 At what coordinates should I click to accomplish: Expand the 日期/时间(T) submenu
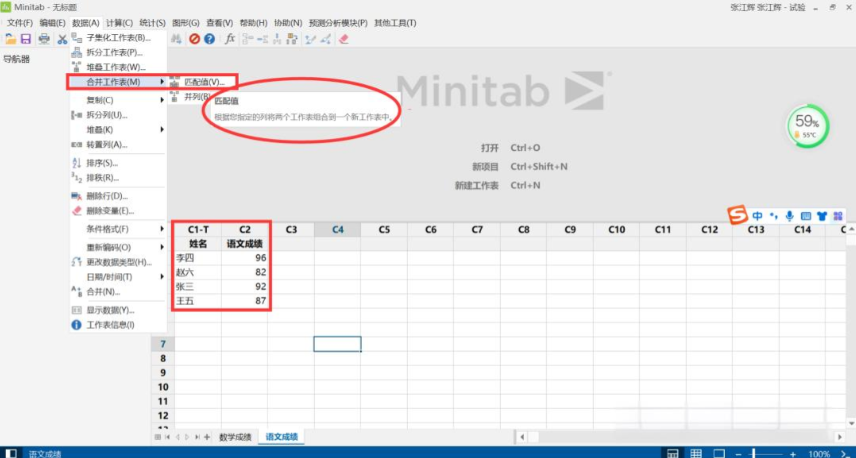coord(118,277)
